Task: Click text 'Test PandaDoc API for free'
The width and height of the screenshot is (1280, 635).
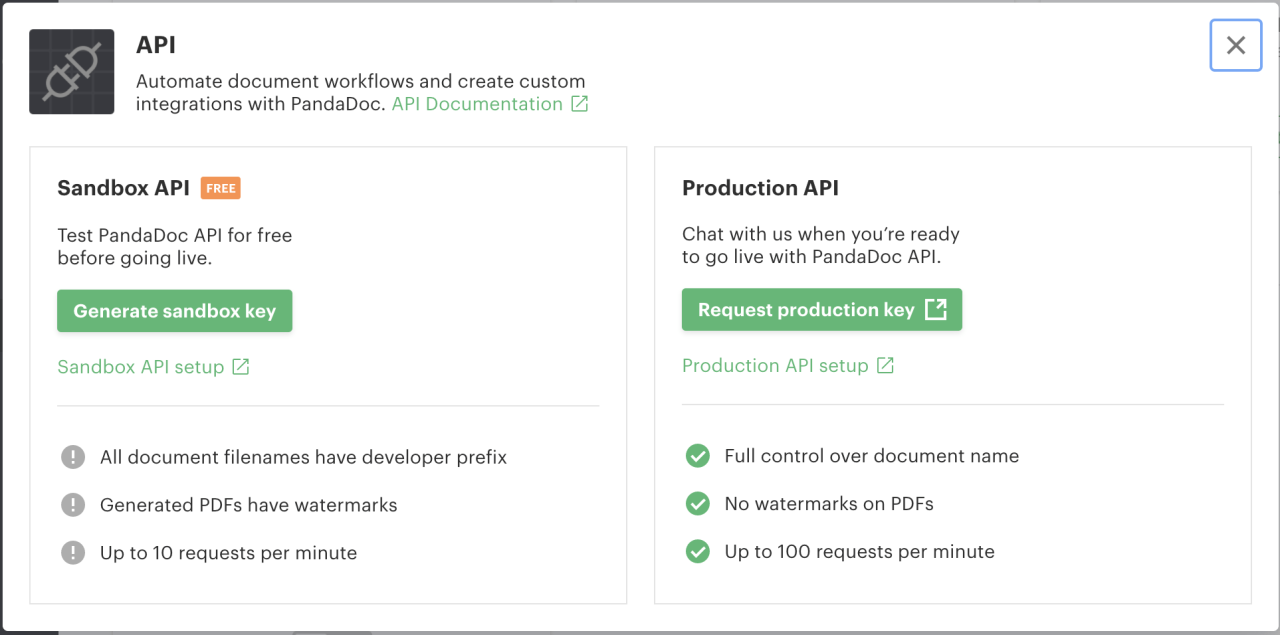Action: pos(175,236)
